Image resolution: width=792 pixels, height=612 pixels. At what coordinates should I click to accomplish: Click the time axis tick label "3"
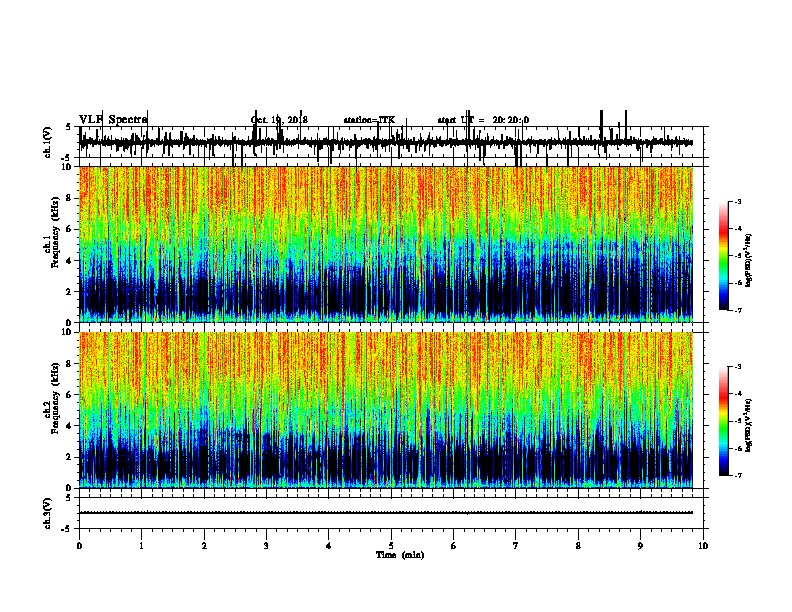pyautogui.click(x=266, y=546)
